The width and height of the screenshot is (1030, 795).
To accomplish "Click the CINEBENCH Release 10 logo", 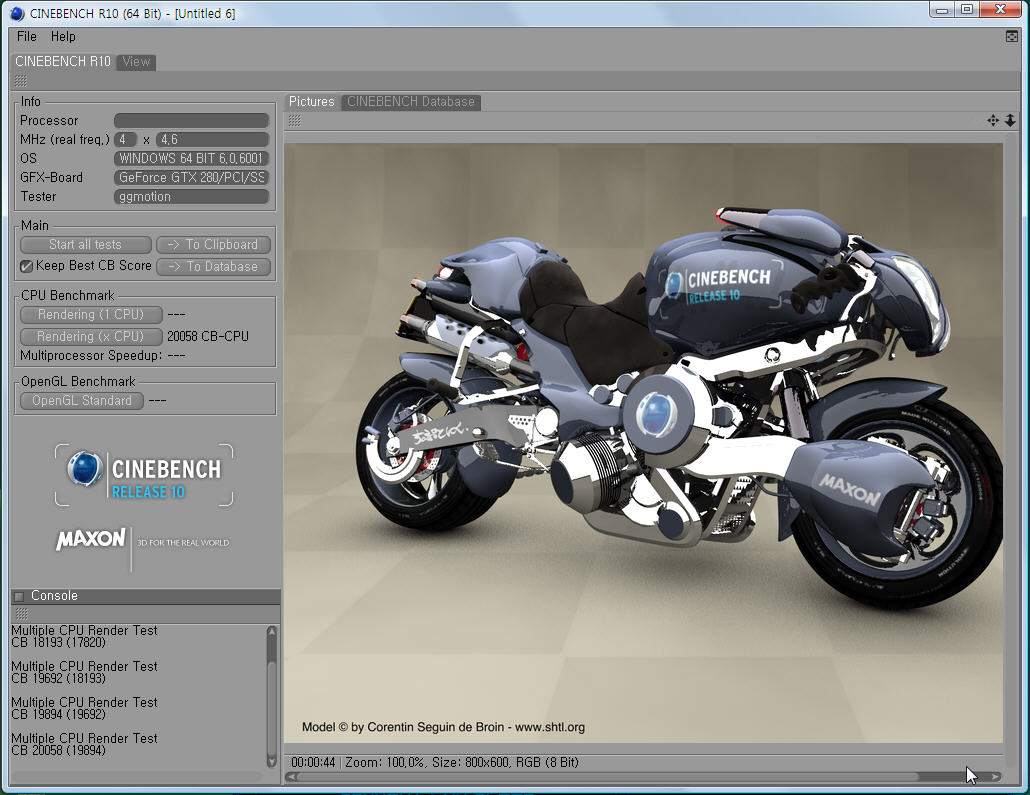I will 144,475.
